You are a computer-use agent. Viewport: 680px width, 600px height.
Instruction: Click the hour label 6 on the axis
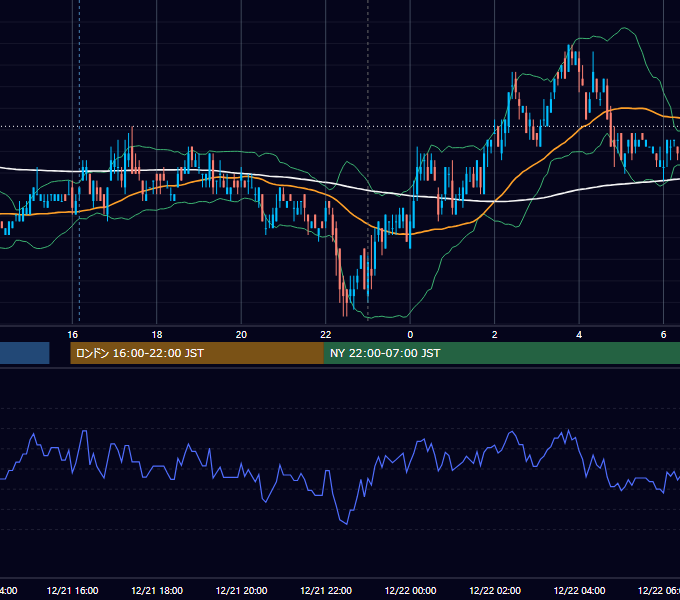pyautogui.click(x=663, y=335)
